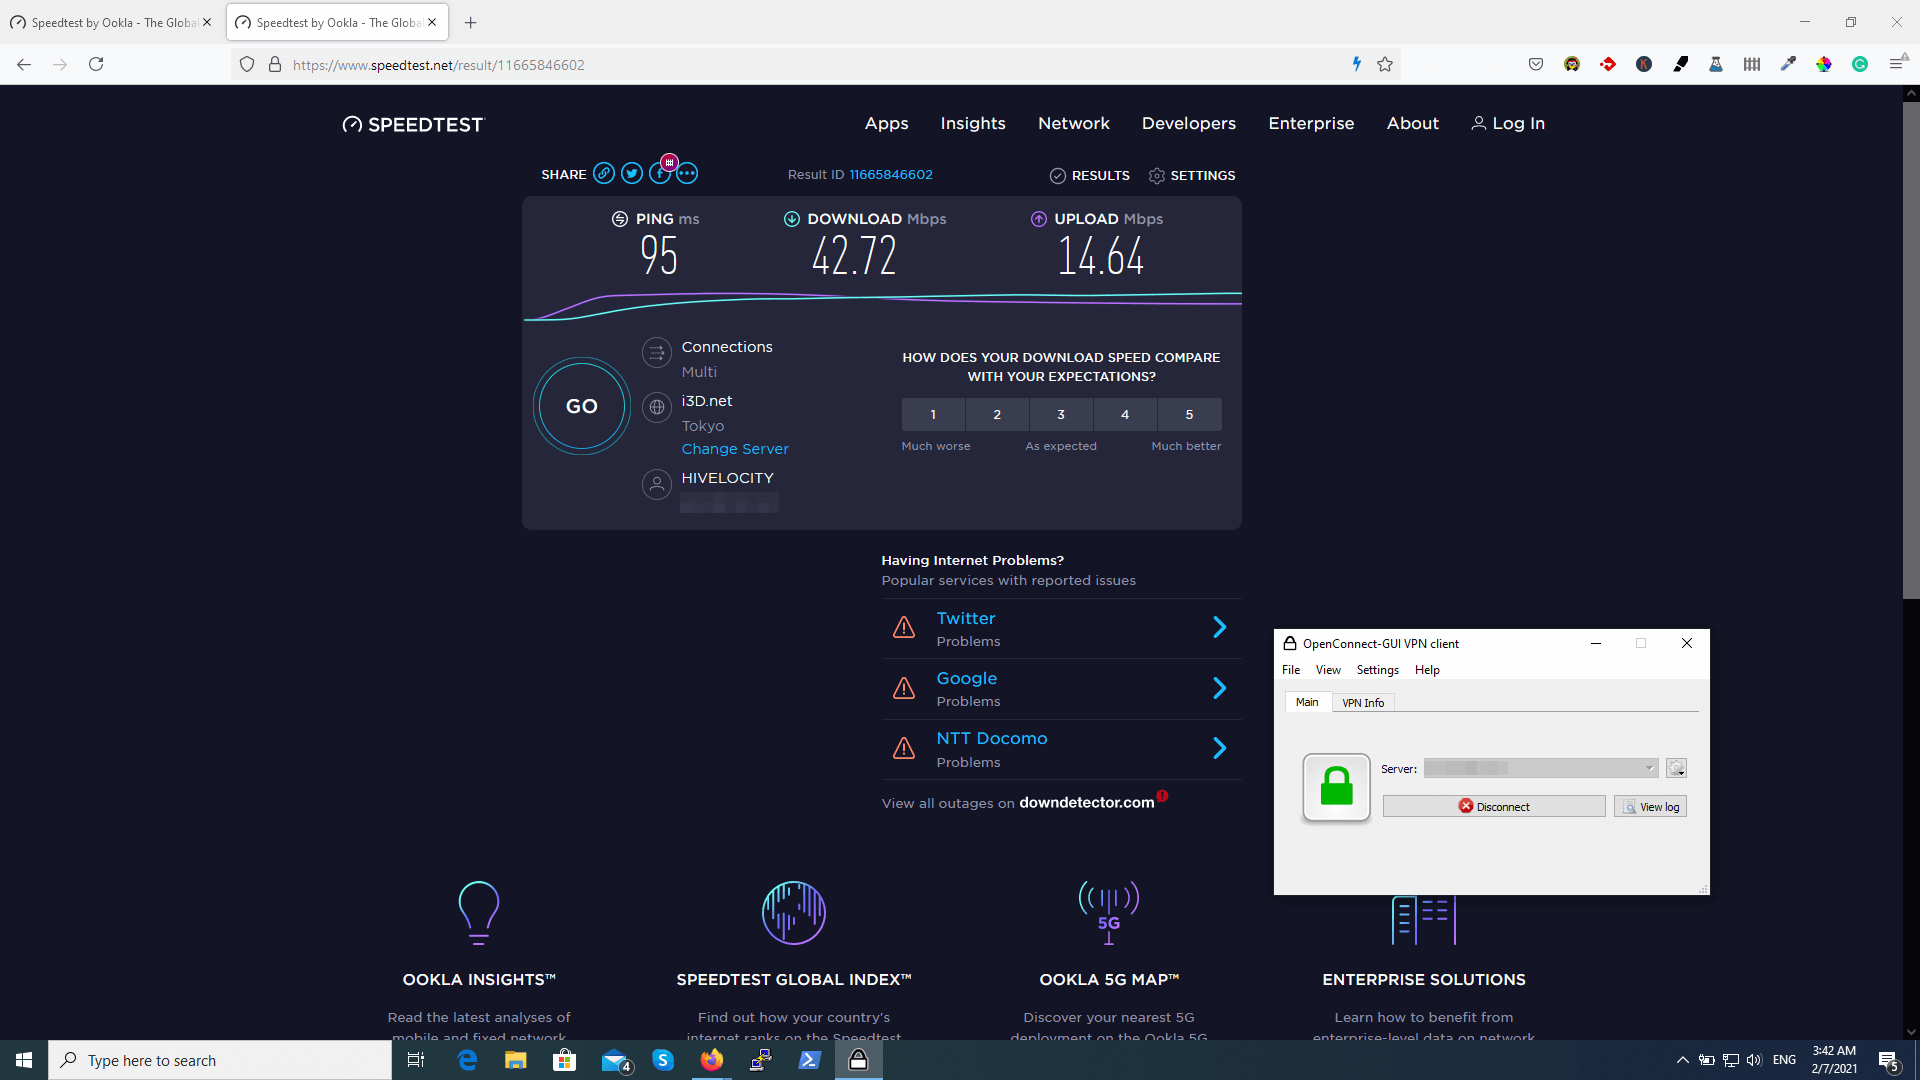Viewport: 1920px width, 1080px height.
Task: Expand NTT Docomo problems chevron
Action: [x=1219, y=748]
